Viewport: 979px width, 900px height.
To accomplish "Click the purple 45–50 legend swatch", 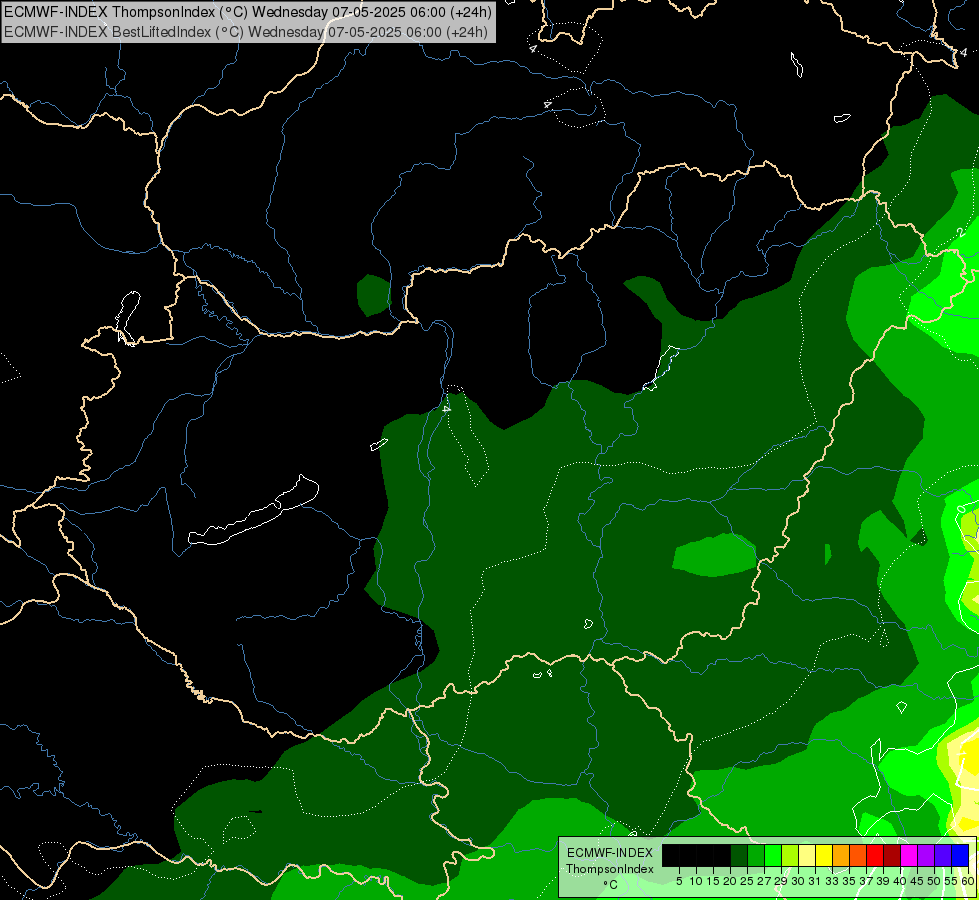I will (x=926, y=855).
